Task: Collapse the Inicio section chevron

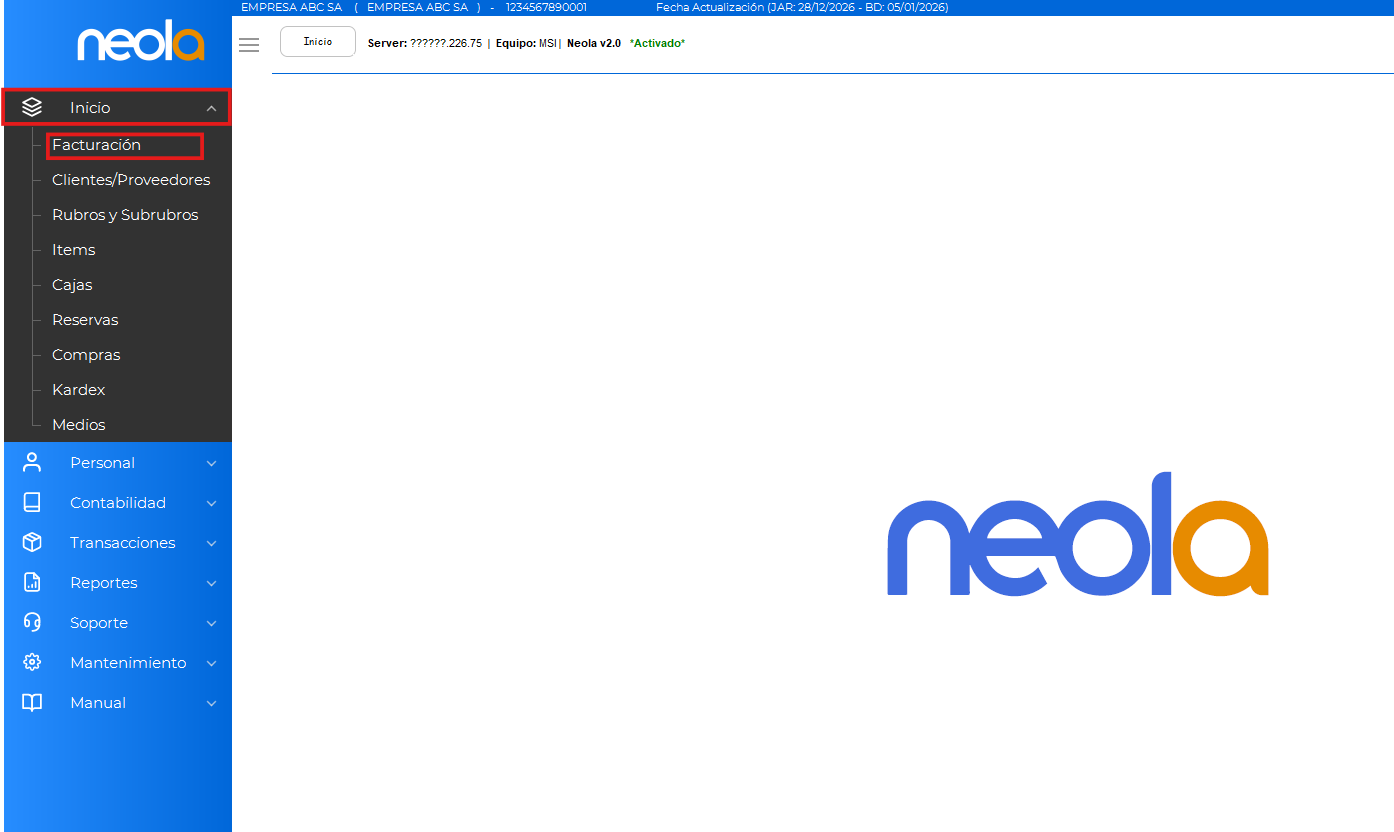Action: pyautogui.click(x=211, y=108)
